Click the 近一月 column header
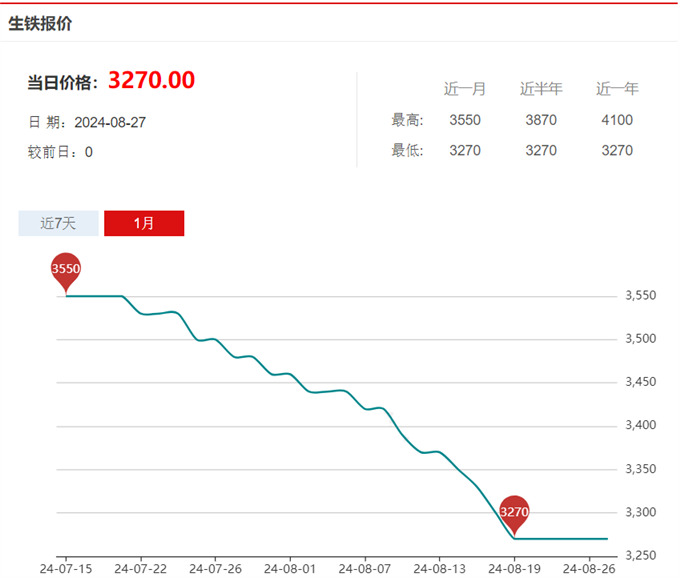Viewport: 680px width, 577px height. [x=465, y=89]
